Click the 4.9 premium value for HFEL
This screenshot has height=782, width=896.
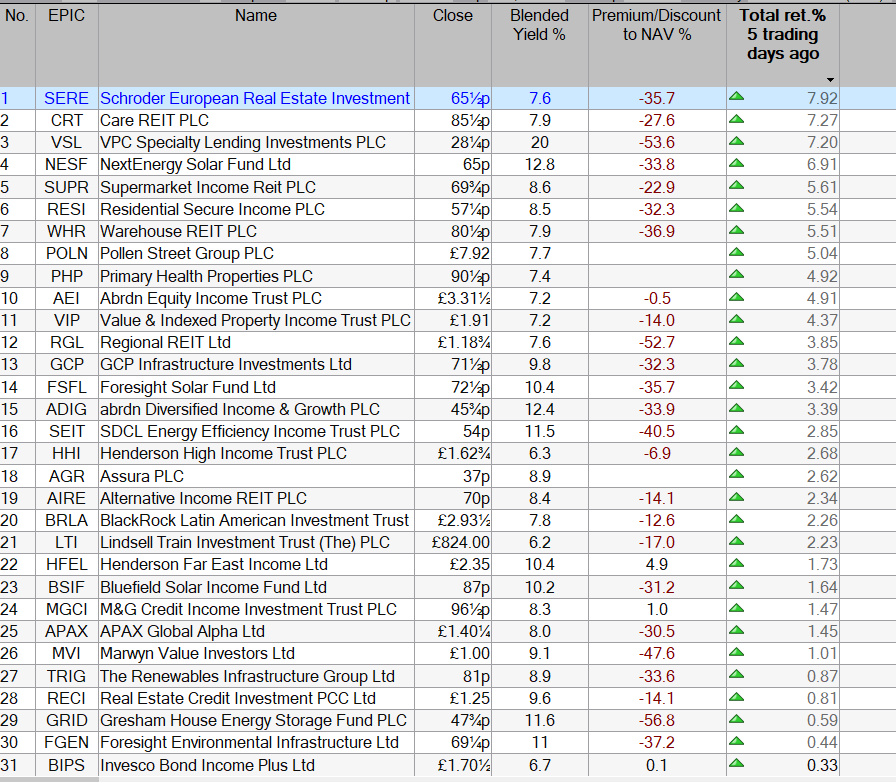[x=657, y=565]
